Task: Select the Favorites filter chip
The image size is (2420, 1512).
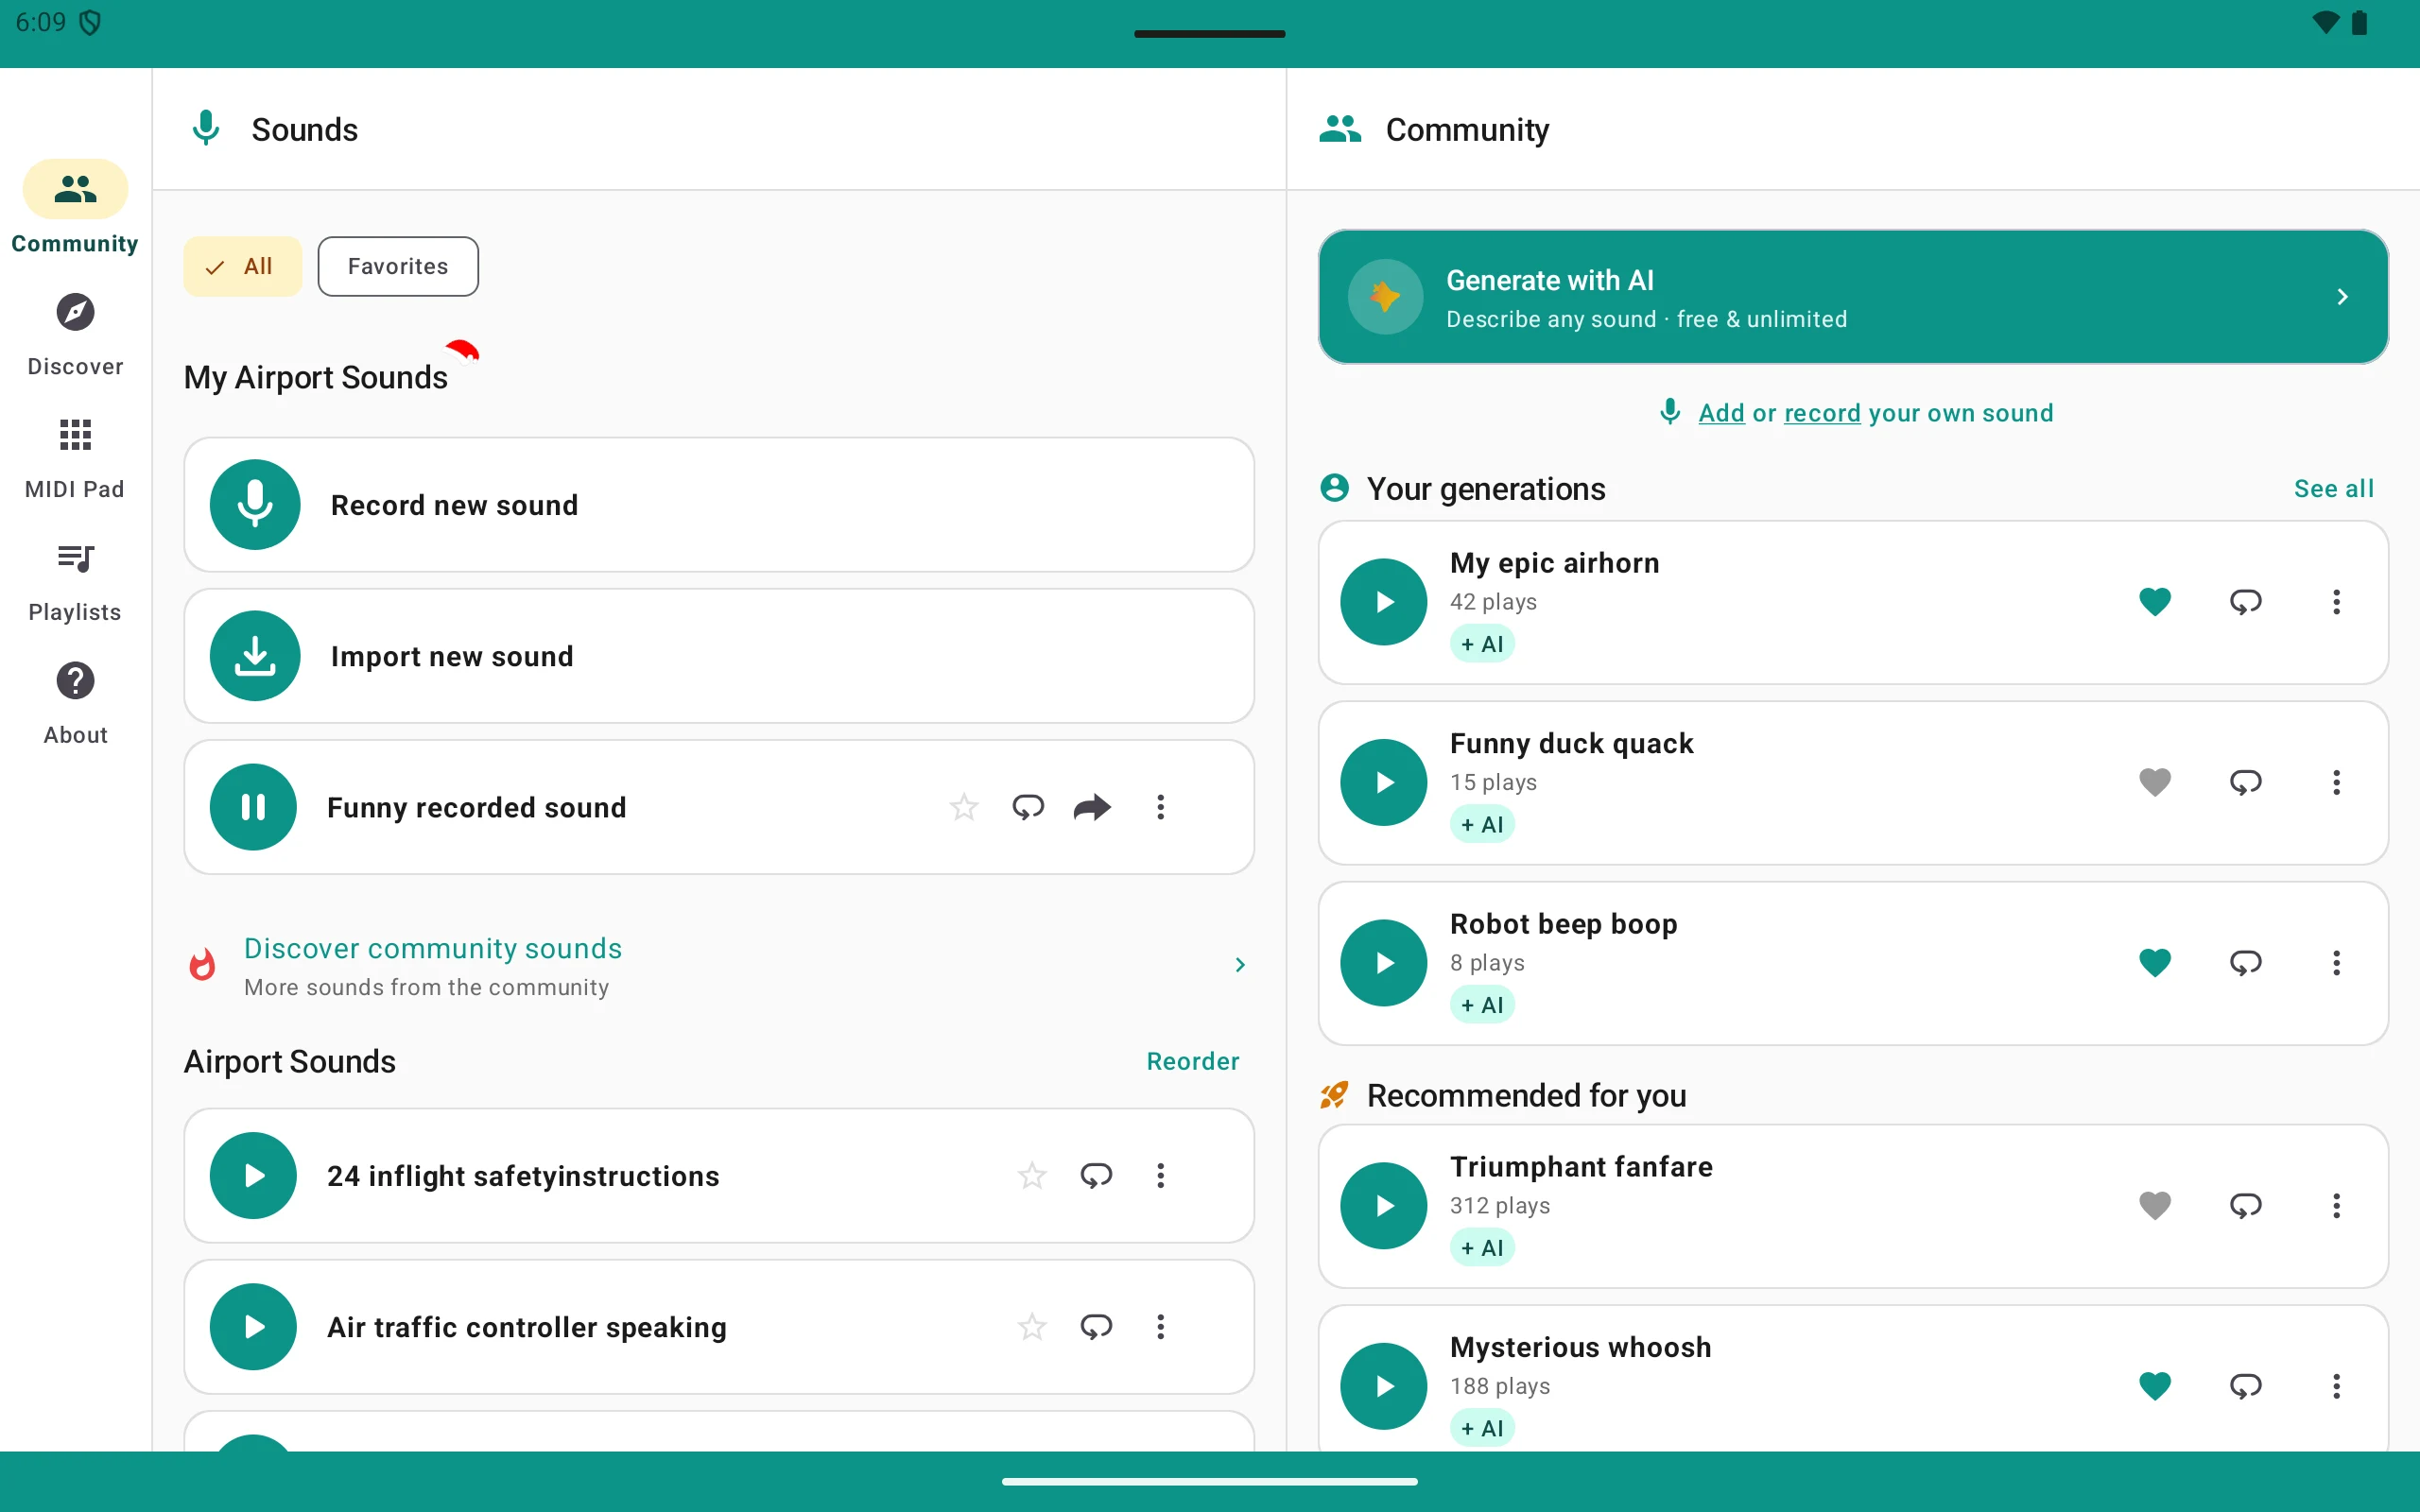Action: pos(398,266)
